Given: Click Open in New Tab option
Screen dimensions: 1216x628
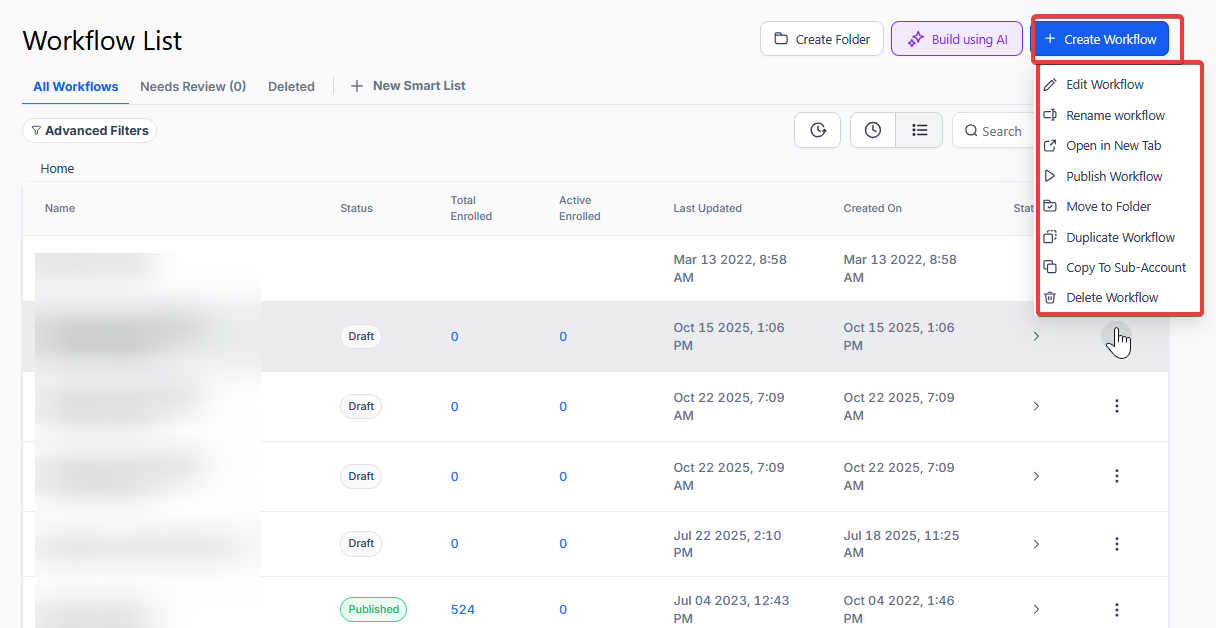Looking at the screenshot, I should tap(1113, 146).
